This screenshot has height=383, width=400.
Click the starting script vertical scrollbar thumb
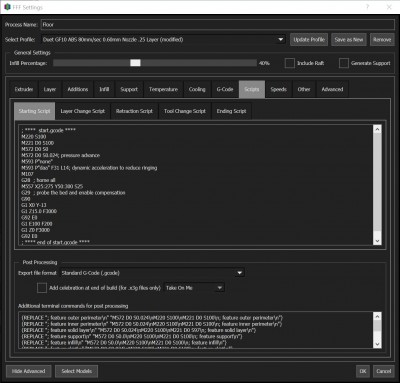377,182
